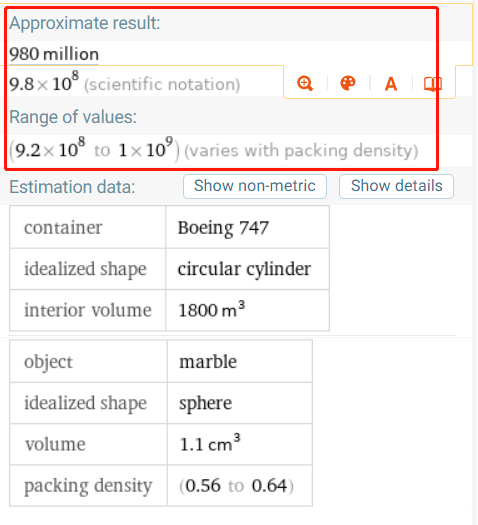The width and height of the screenshot is (478, 525).
Task: Click the Approximate result heading
Action: (x=85, y=23)
